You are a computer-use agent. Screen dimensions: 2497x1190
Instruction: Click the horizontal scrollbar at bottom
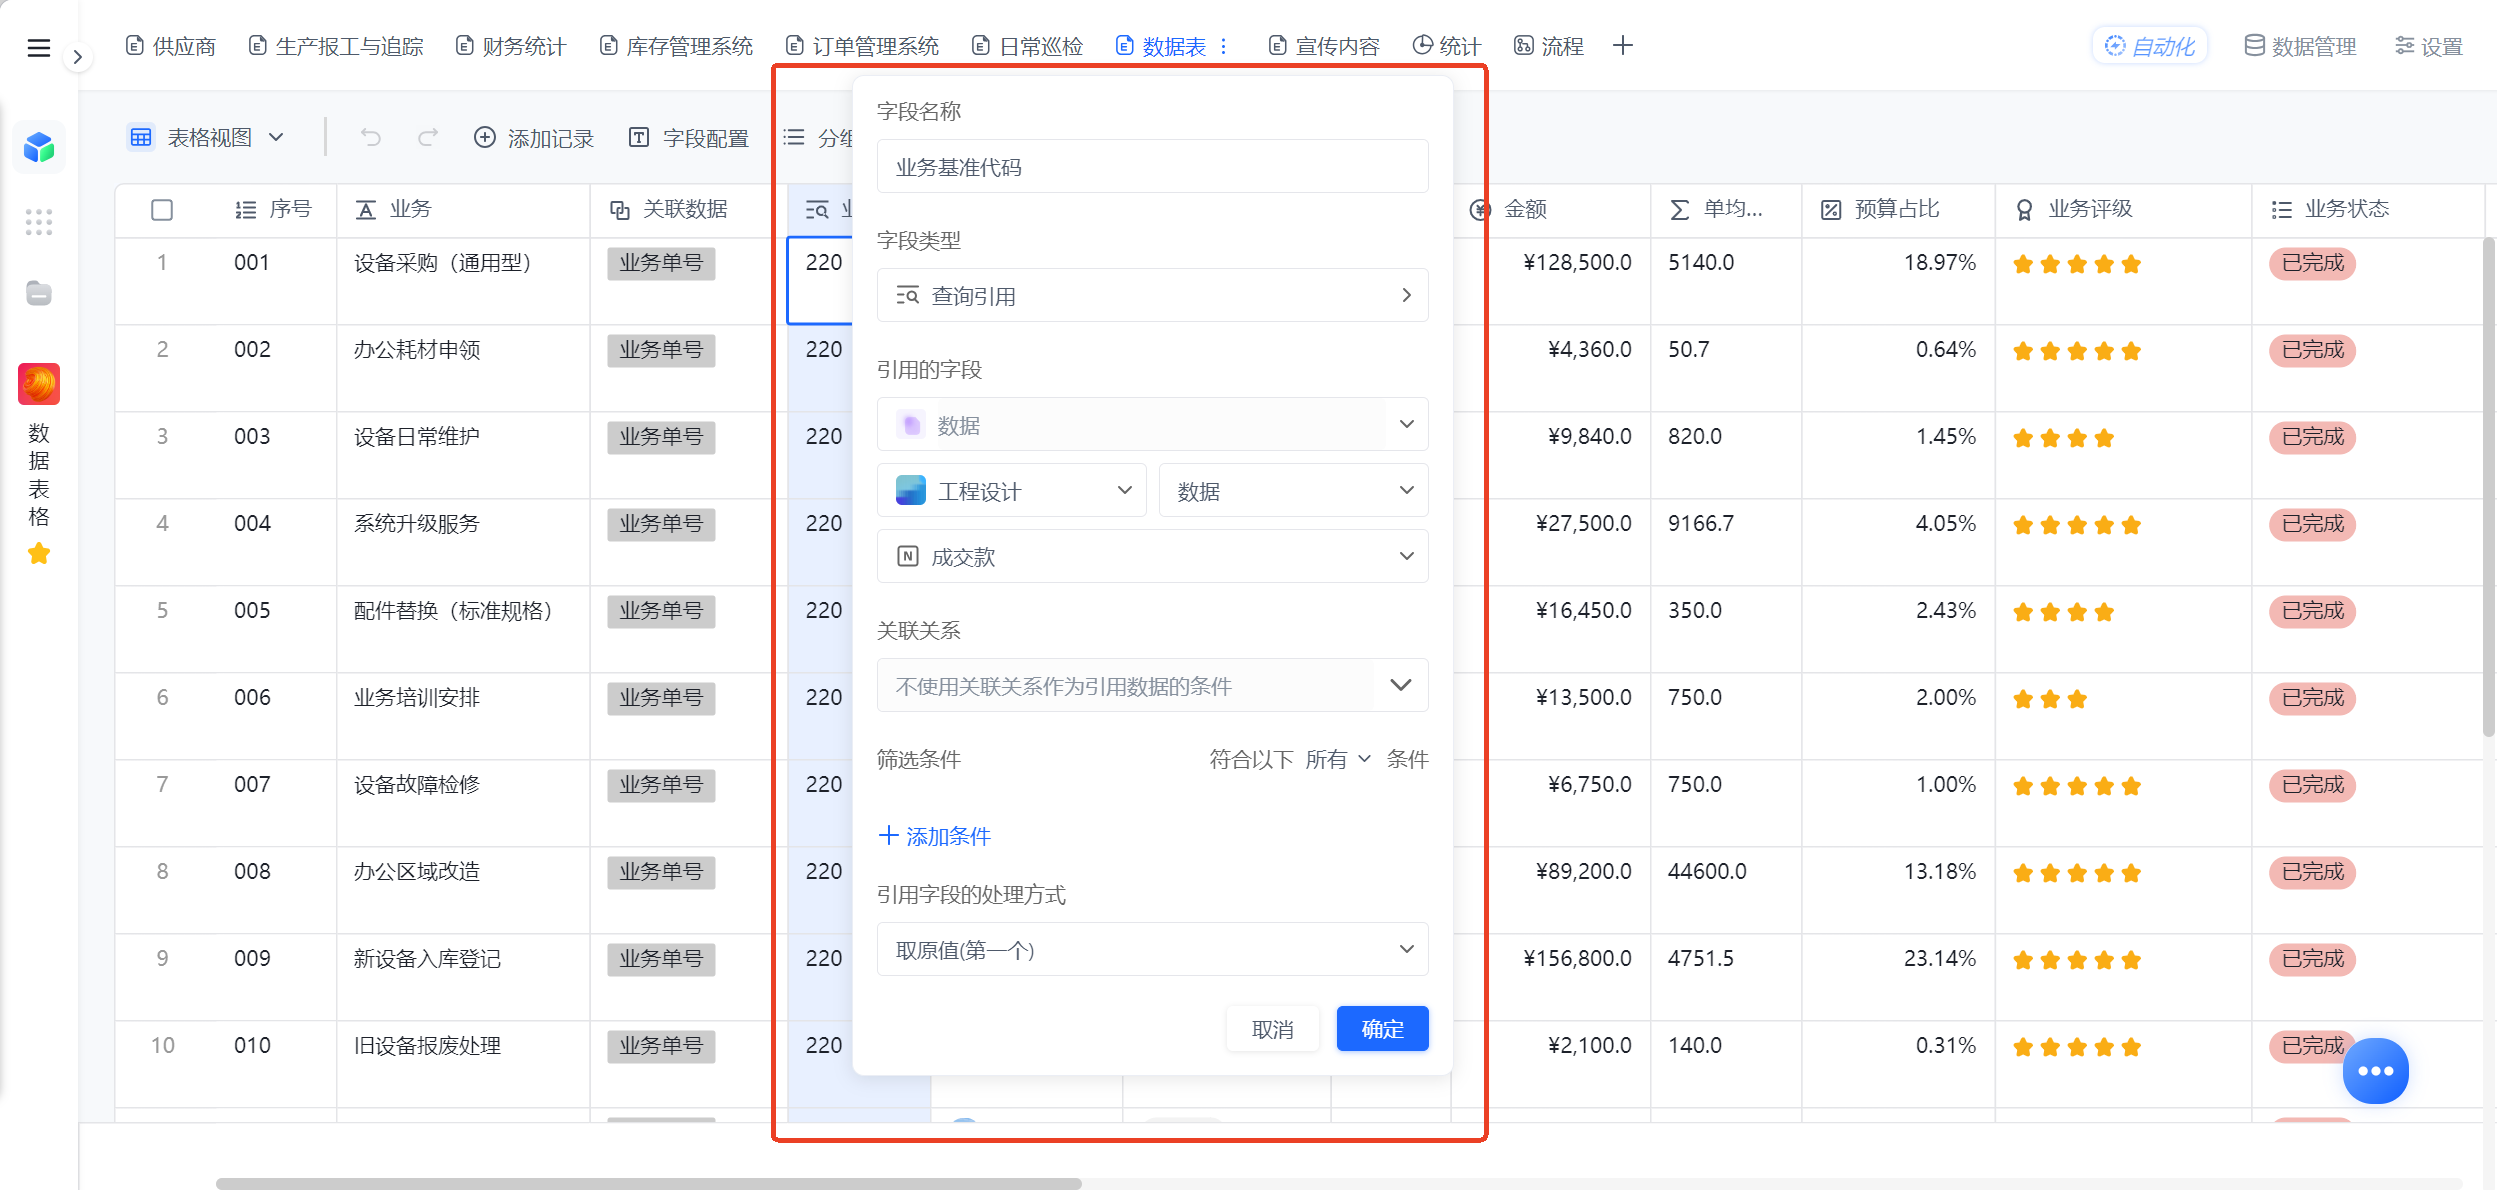(648, 1183)
